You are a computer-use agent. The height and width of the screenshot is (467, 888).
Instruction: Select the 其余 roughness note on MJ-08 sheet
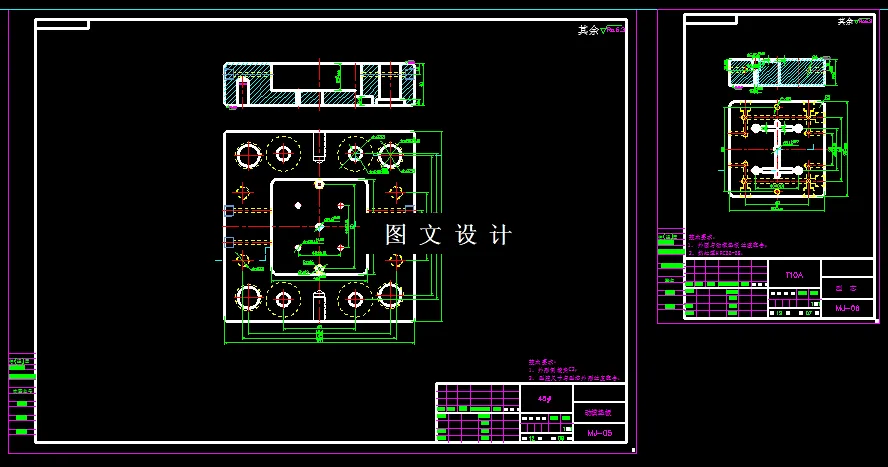855,21
